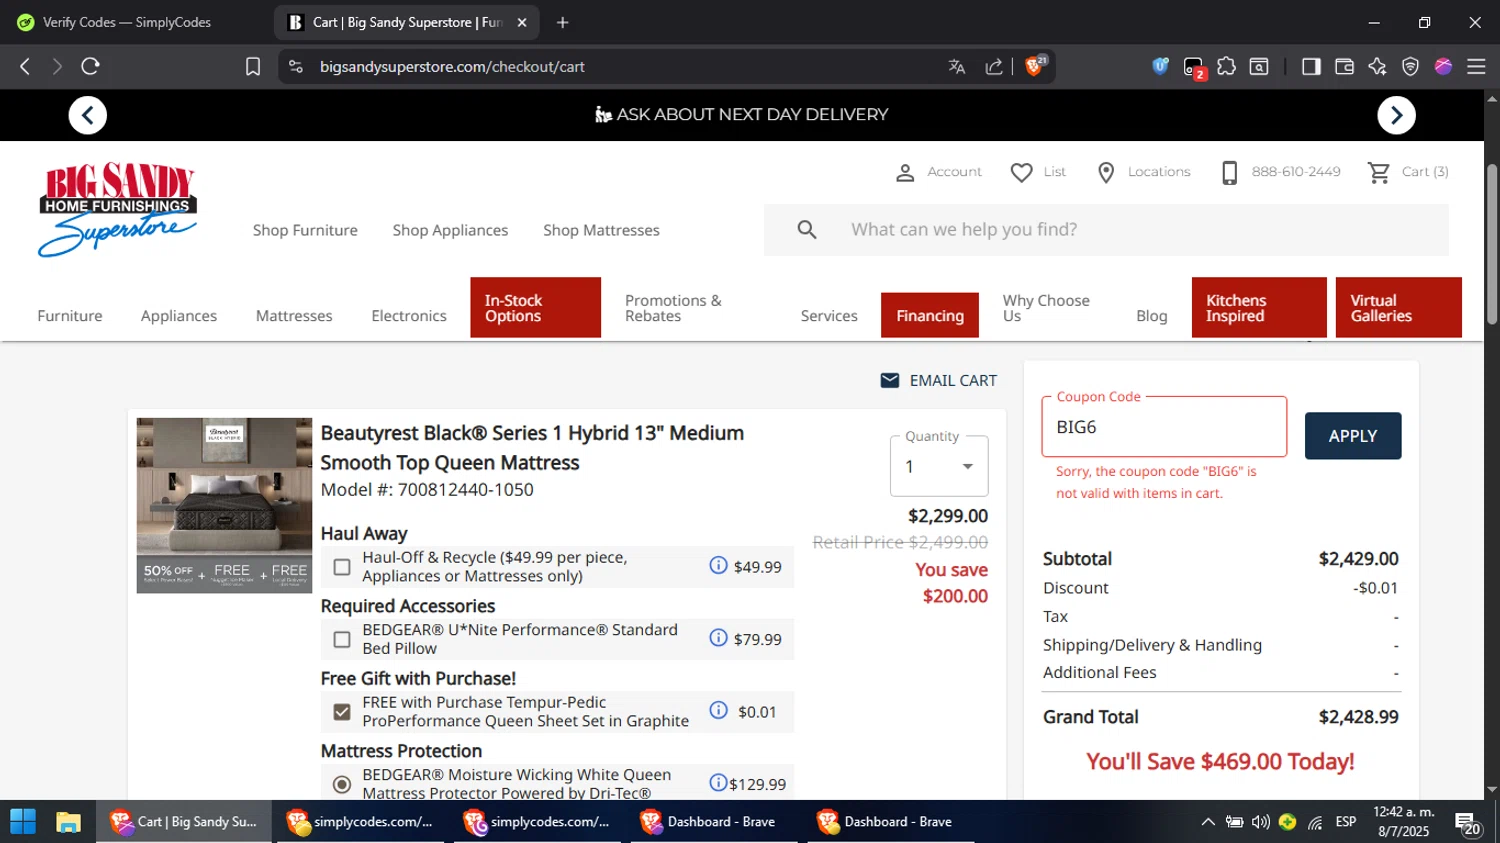Image resolution: width=1500 pixels, height=843 pixels.
Task: Open Virtual Galleries page
Action: [x=1398, y=308]
